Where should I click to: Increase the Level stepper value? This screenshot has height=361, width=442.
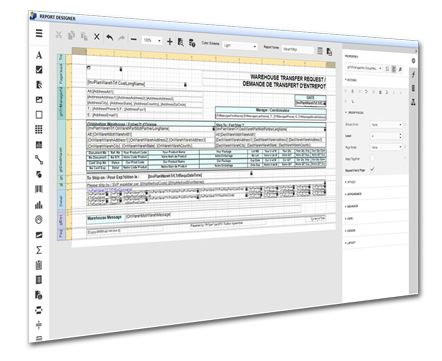tap(400, 134)
